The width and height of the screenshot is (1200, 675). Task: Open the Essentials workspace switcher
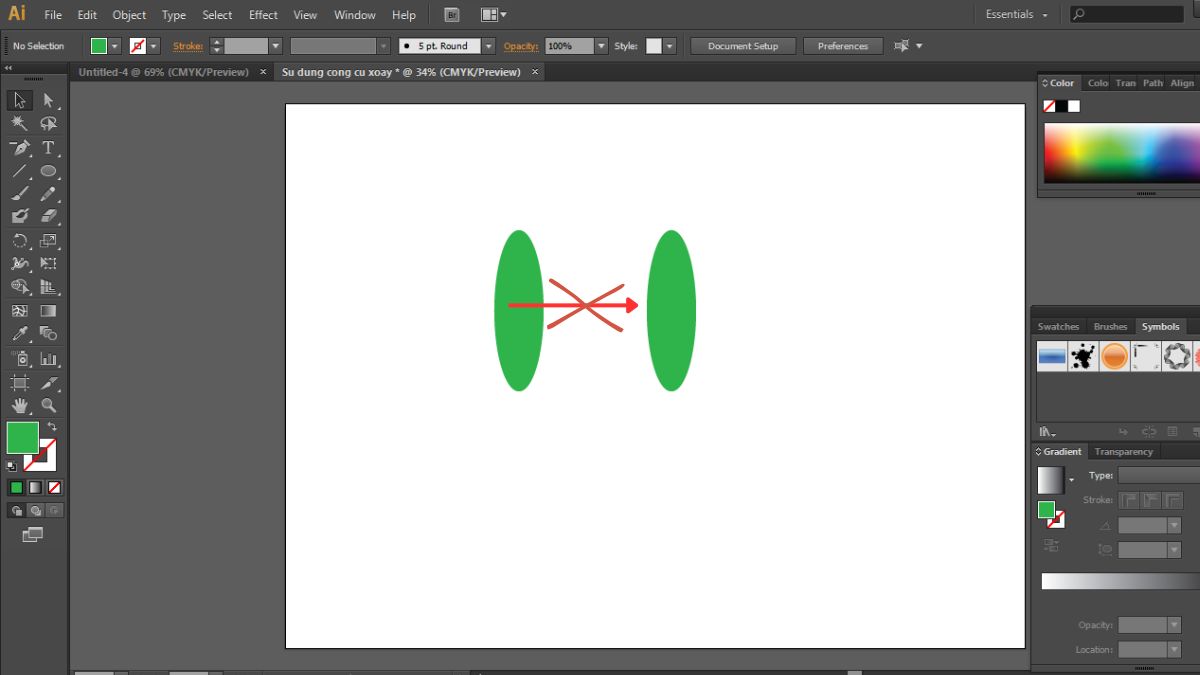click(x=1017, y=15)
